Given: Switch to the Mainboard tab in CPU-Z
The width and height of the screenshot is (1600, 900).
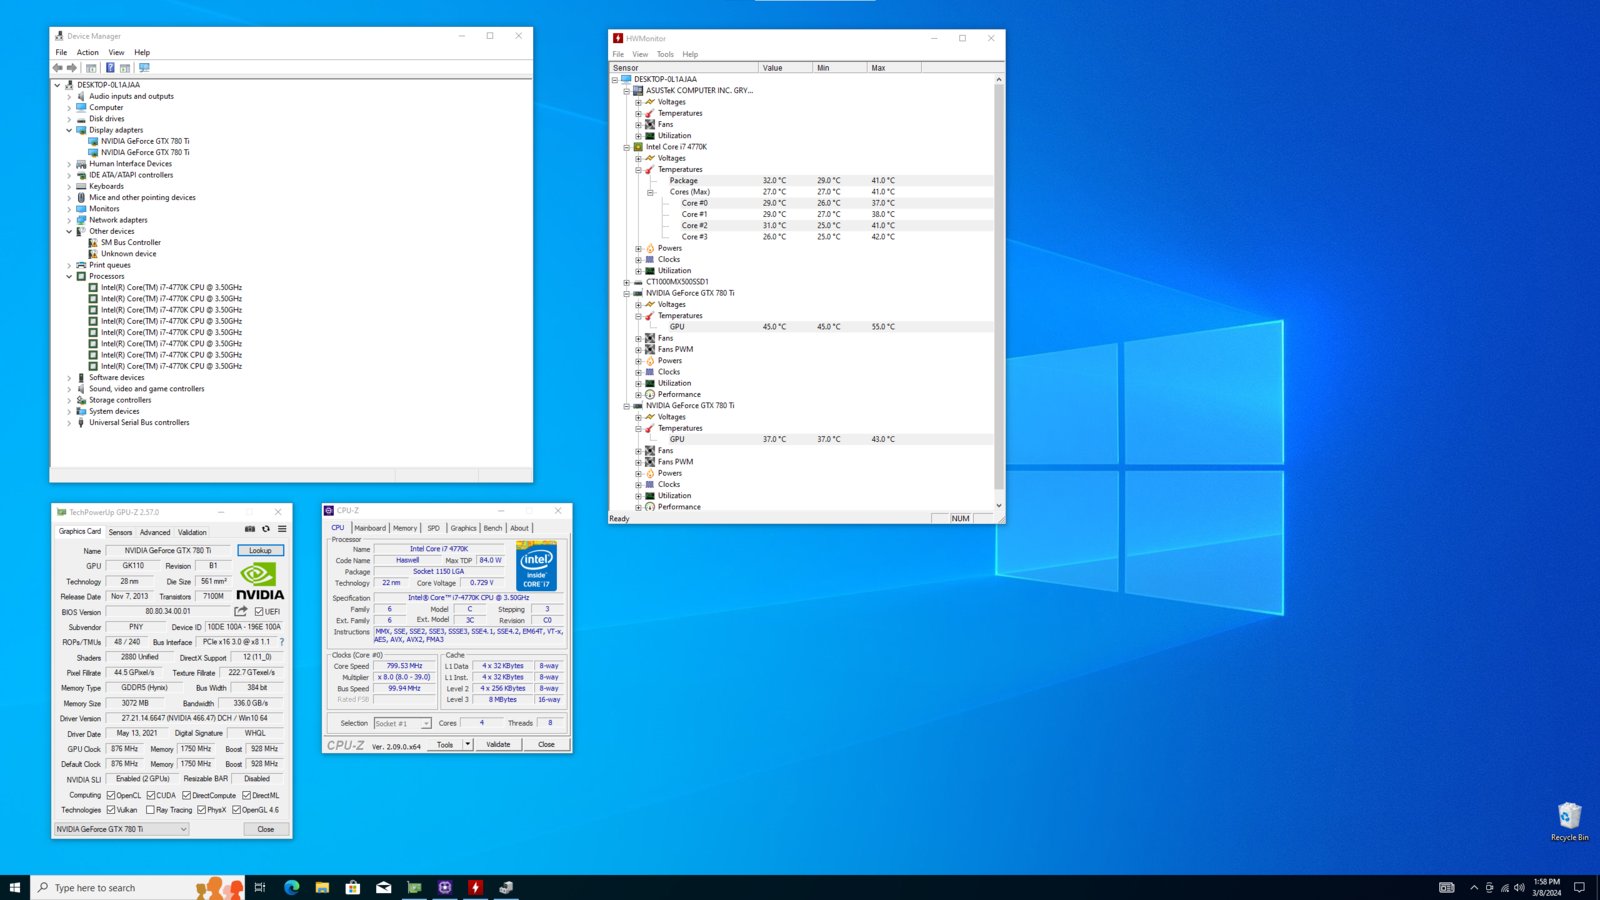Looking at the screenshot, I should click(369, 528).
